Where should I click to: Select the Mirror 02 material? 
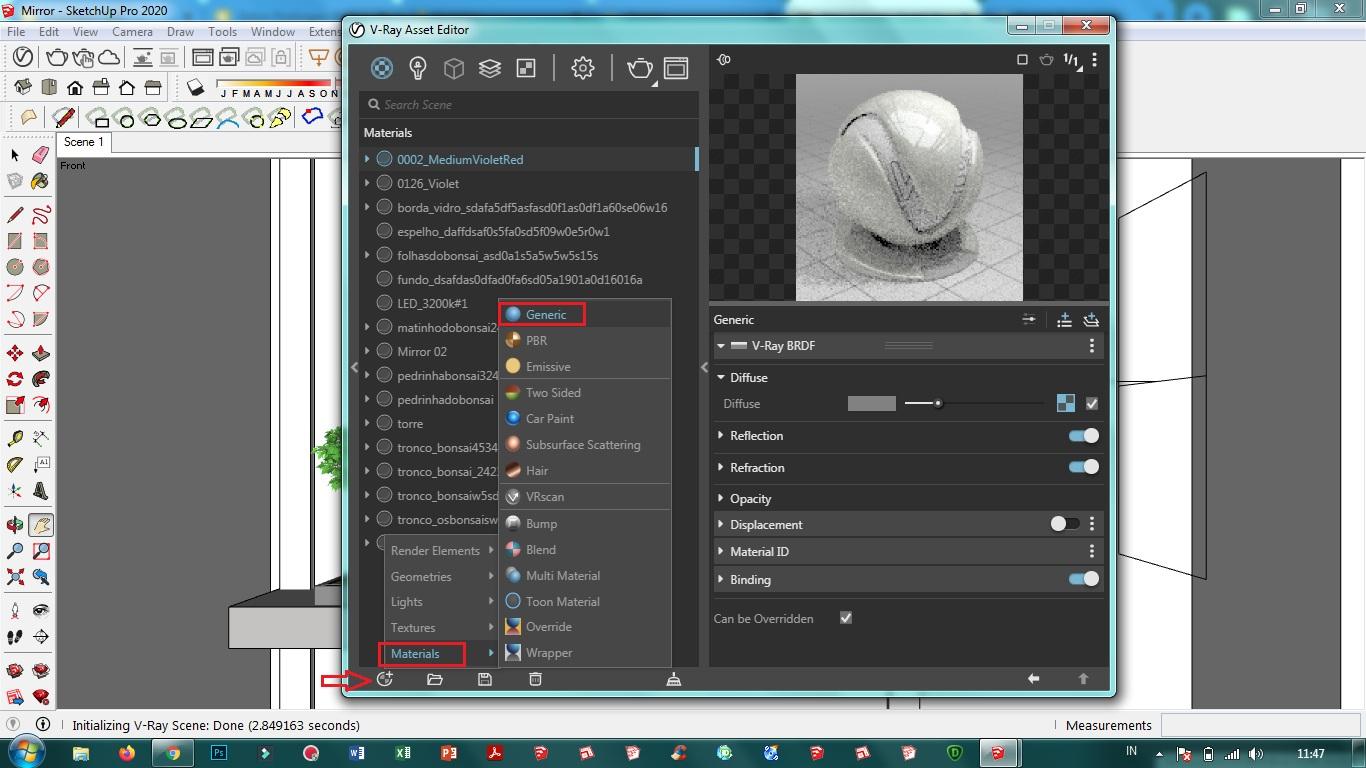tap(422, 352)
